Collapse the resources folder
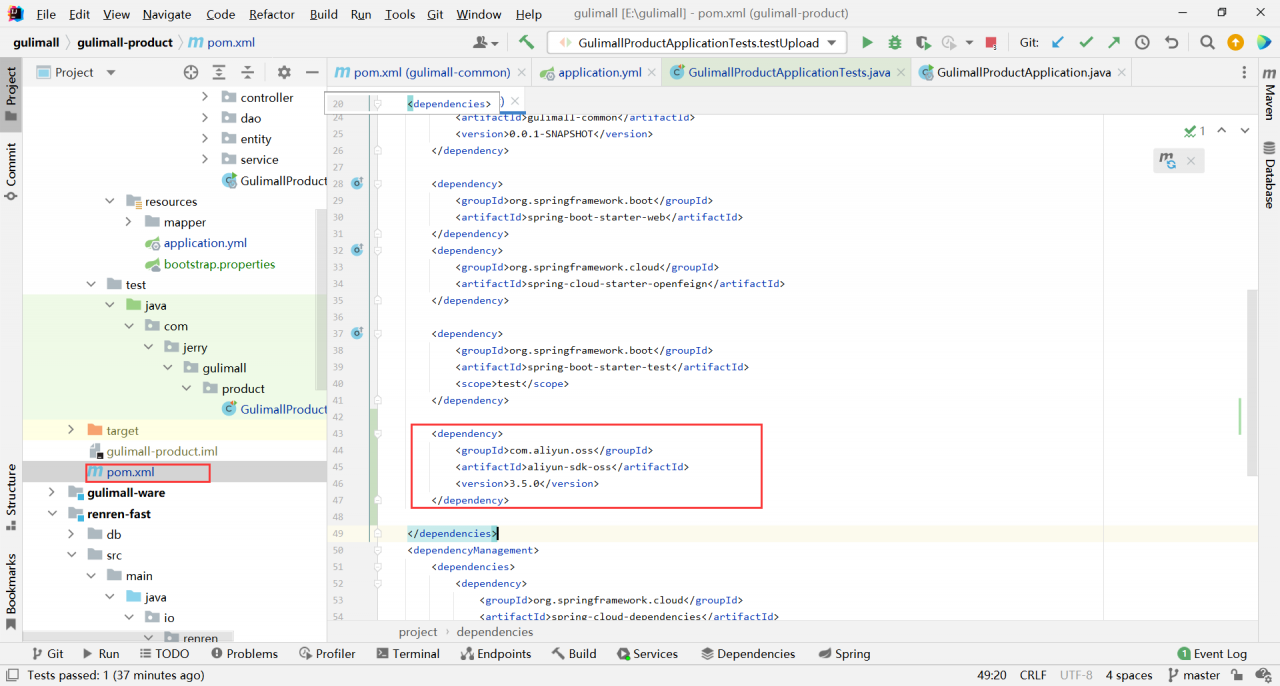 pos(109,201)
